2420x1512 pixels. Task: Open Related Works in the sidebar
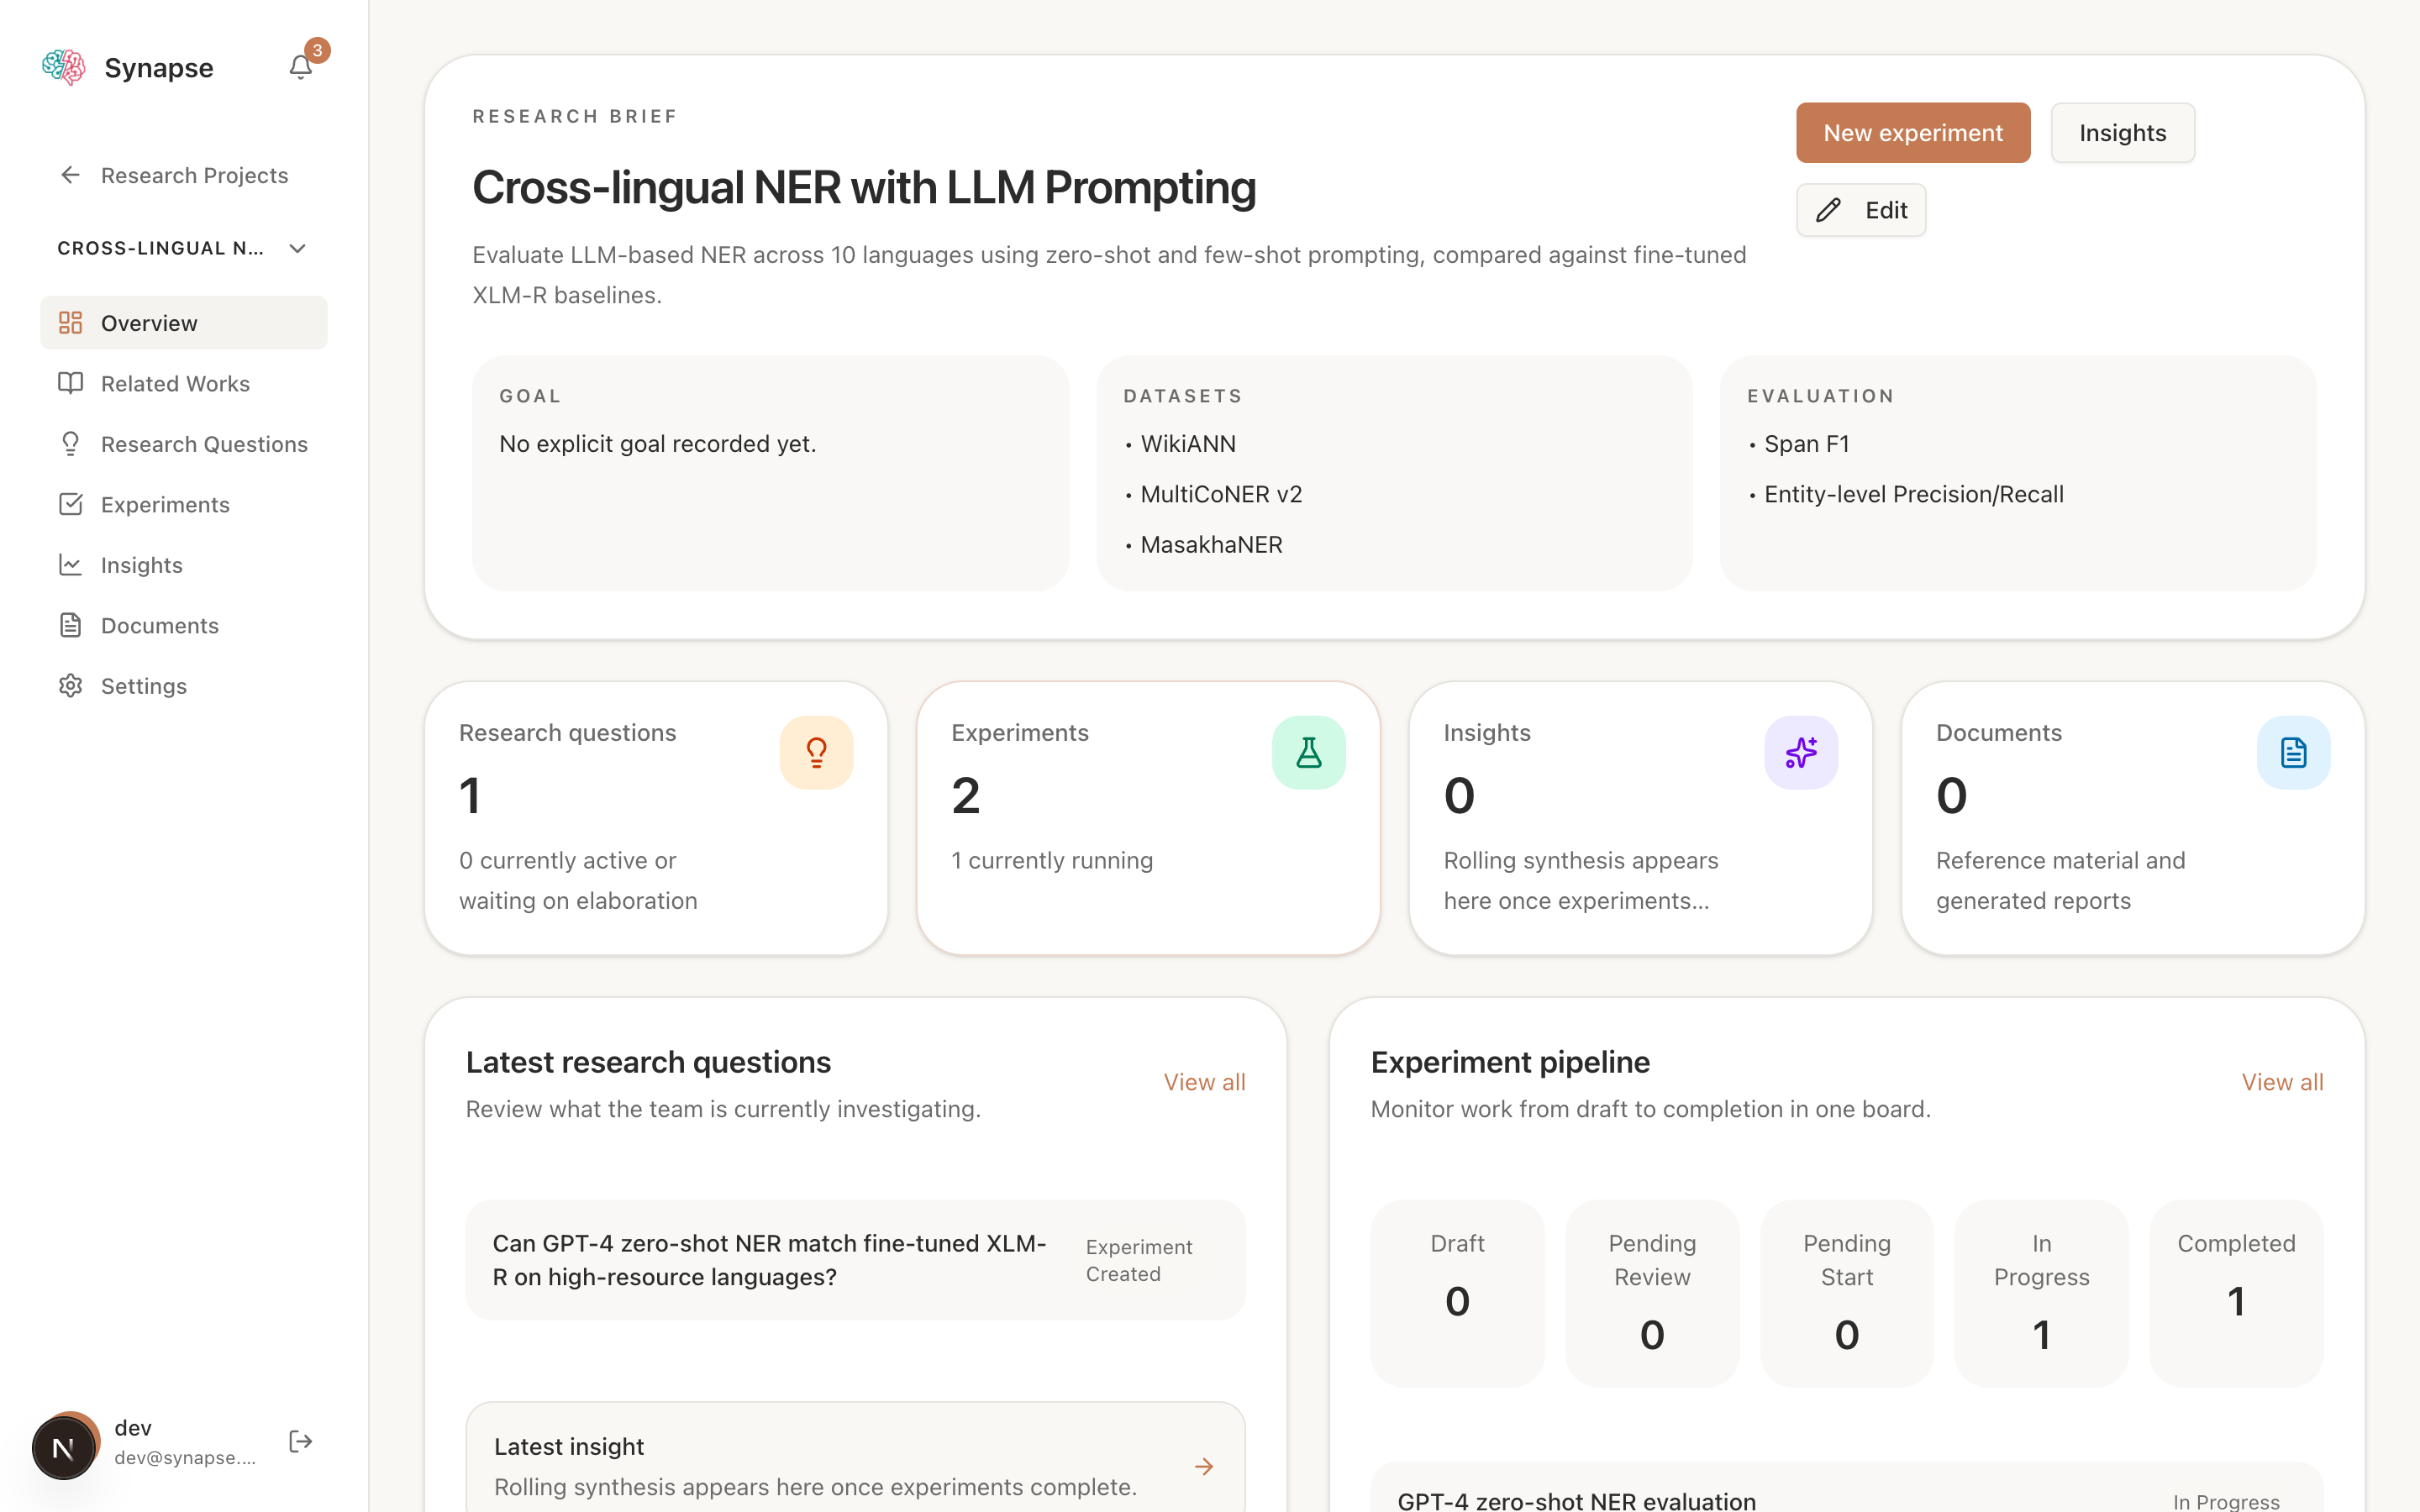point(184,383)
